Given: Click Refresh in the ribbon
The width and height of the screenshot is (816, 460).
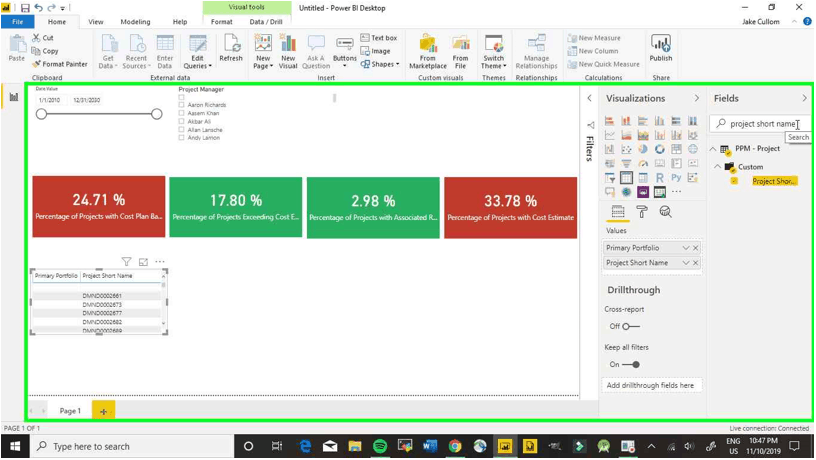Looking at the screenshot, I should (231, 48).
